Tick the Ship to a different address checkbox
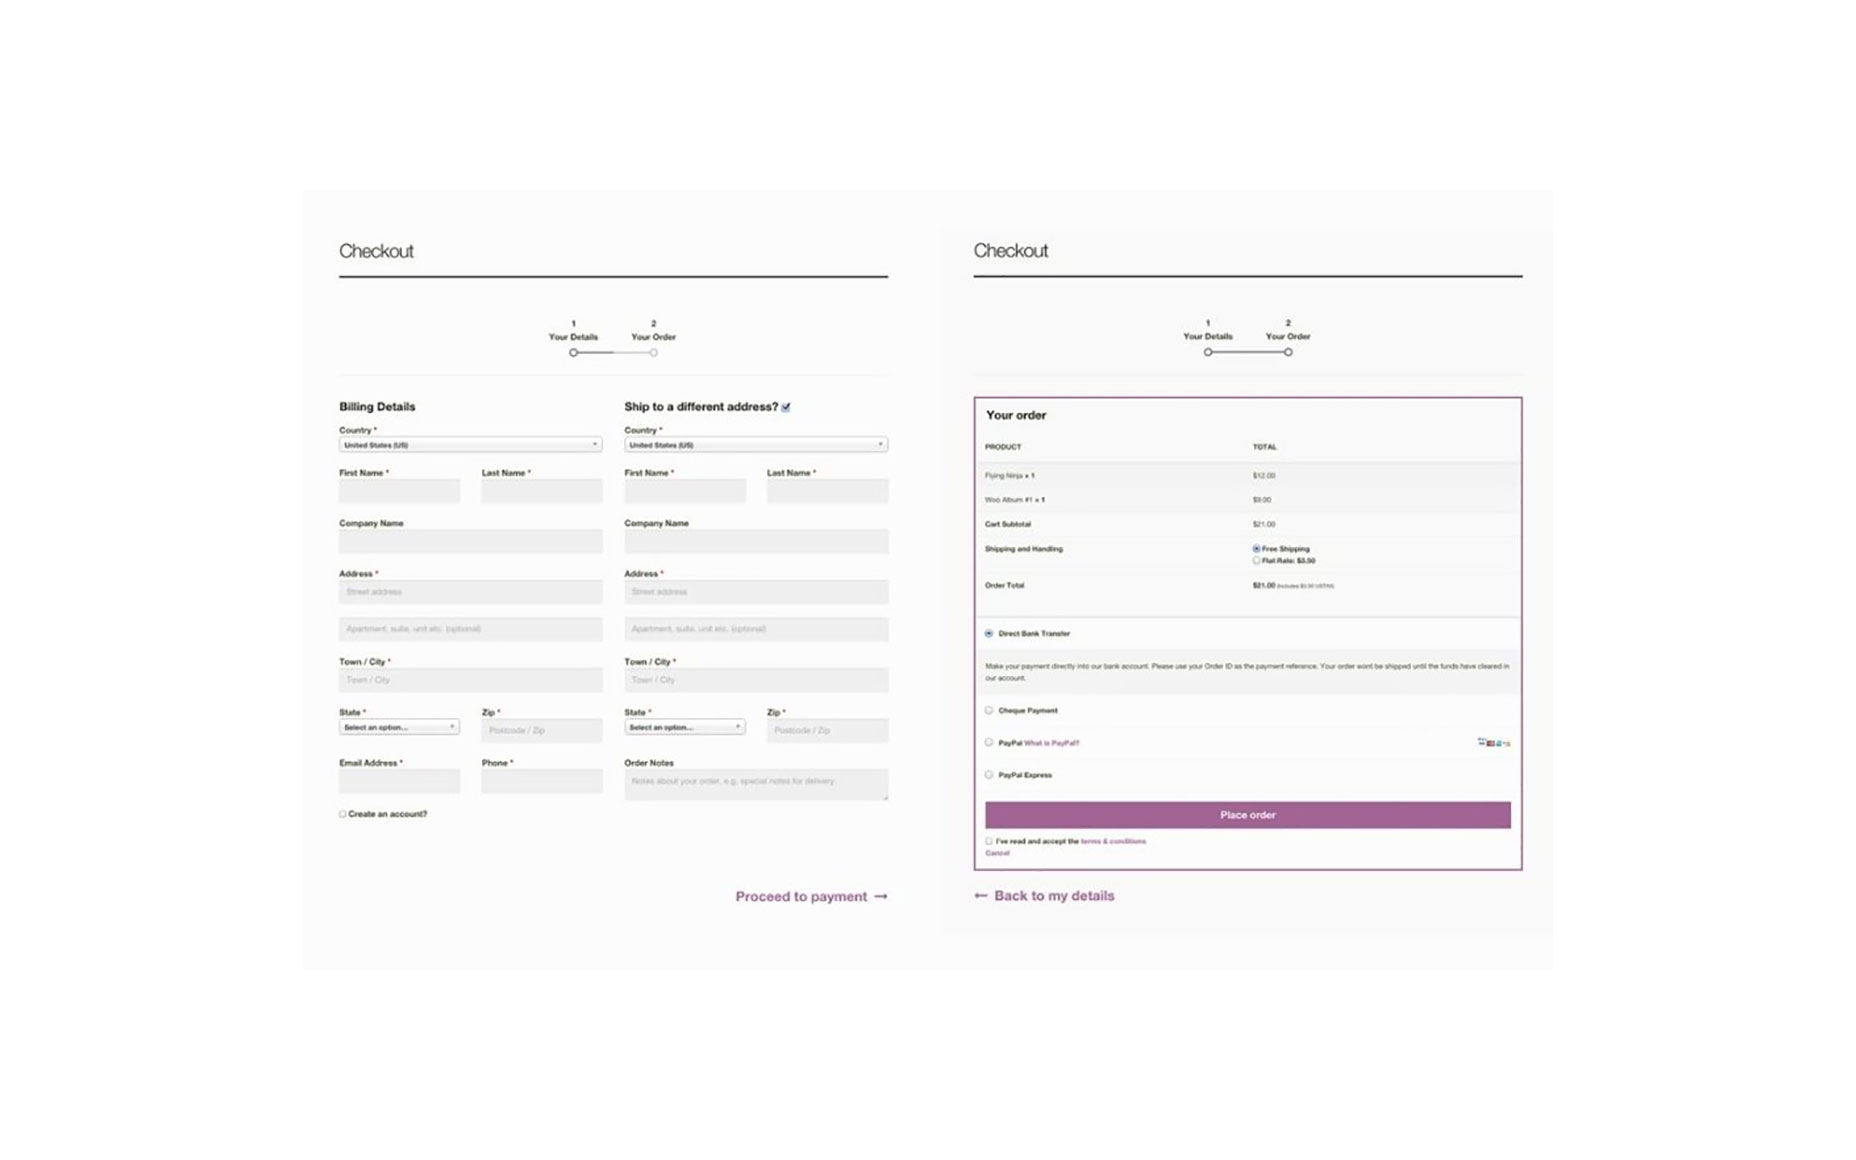 tap(786, 407)
